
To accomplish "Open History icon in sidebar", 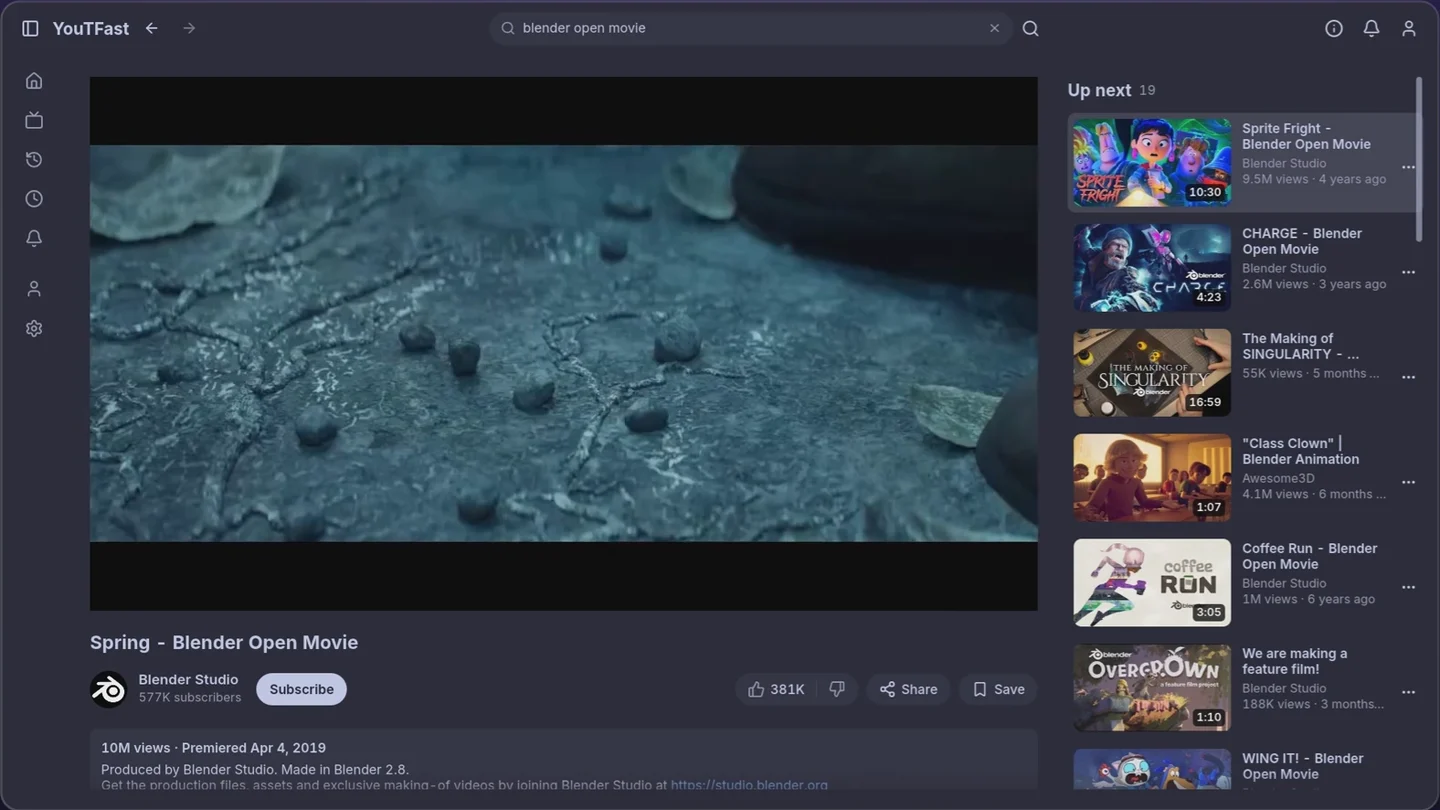I will [x=34, y=159].
